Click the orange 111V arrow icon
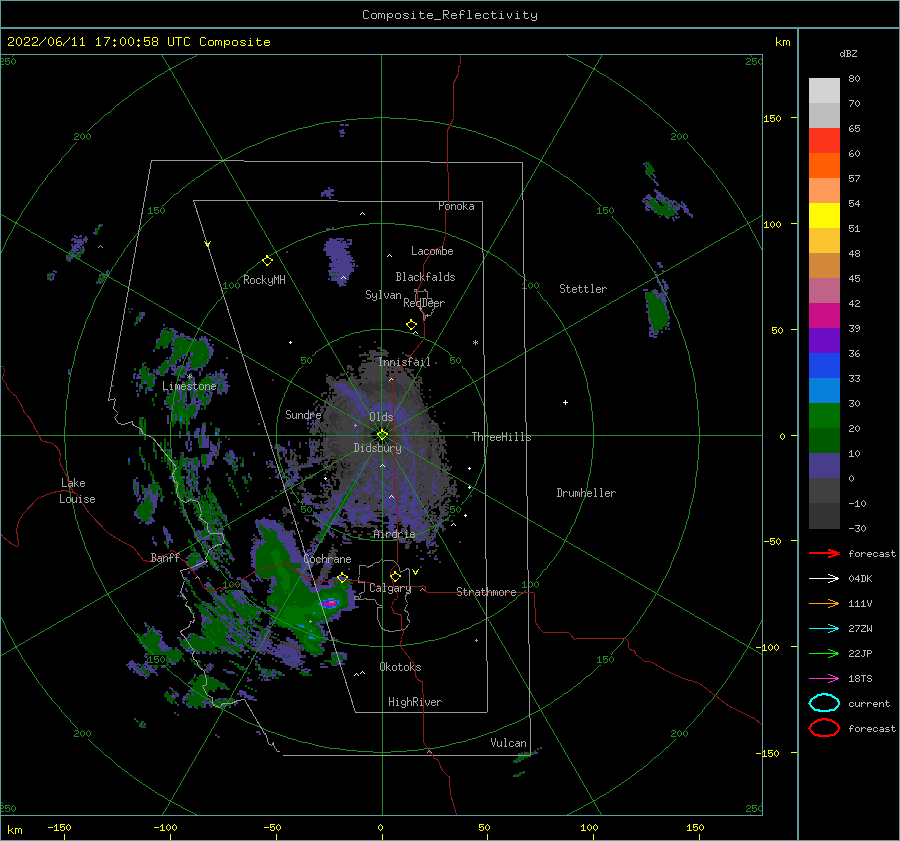The image size is (900, 841). 824,603
